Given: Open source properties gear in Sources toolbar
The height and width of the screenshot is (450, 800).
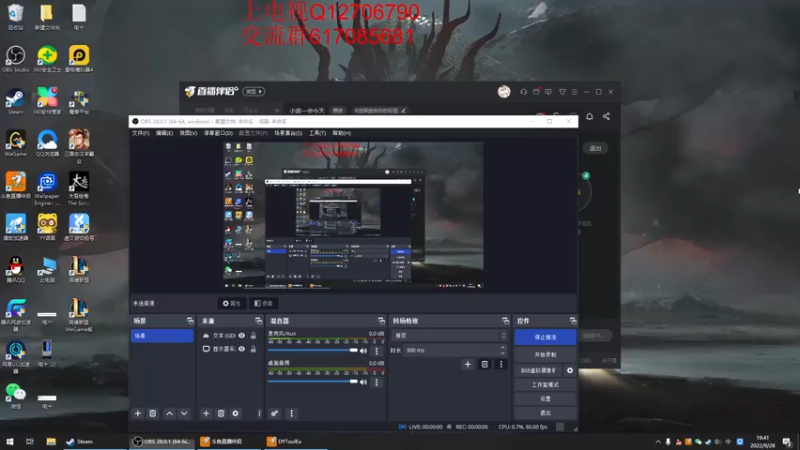Looking at the screenshot, I should click(236, 413).
